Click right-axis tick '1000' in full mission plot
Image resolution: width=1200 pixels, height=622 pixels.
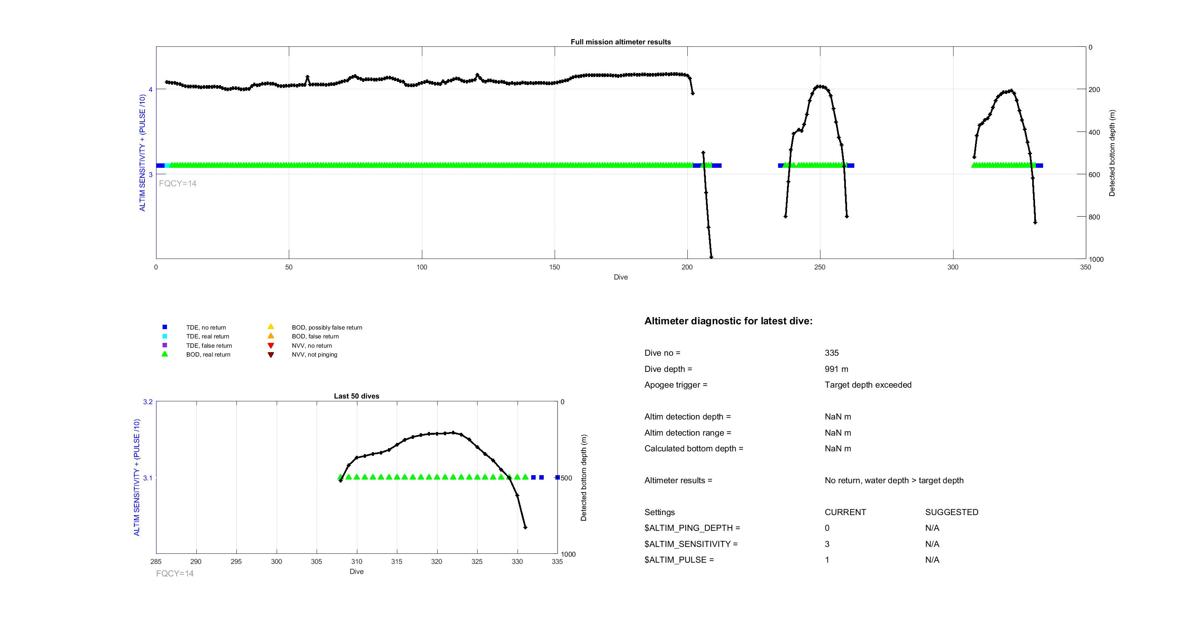[x=1099, y=259]
